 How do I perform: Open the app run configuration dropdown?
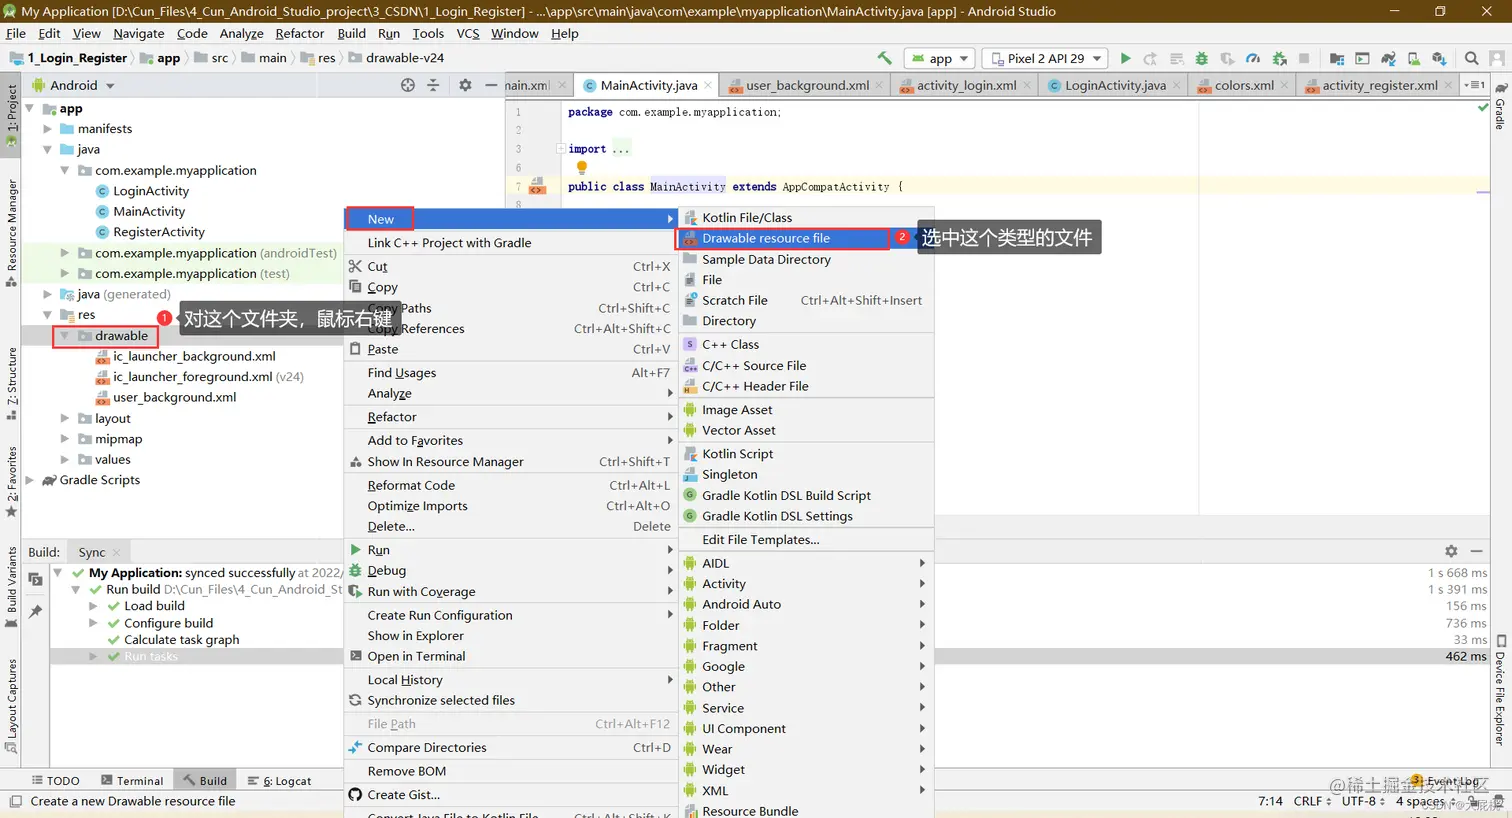(940, 58)
